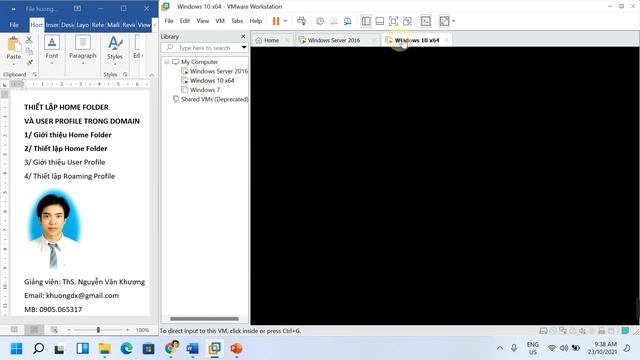Revert VM to its previous snapshot
The height and width of the screenshot is (360, 640).
(x=334, y=21)
